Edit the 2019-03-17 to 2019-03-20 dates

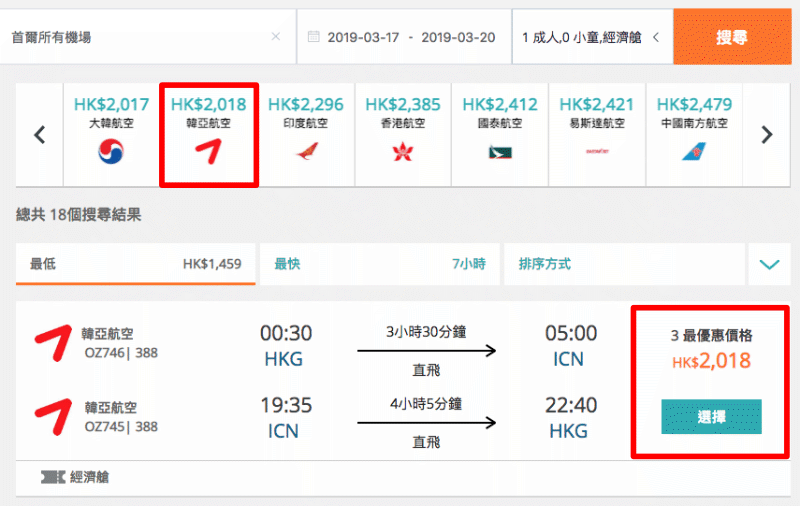pos(411,37)
